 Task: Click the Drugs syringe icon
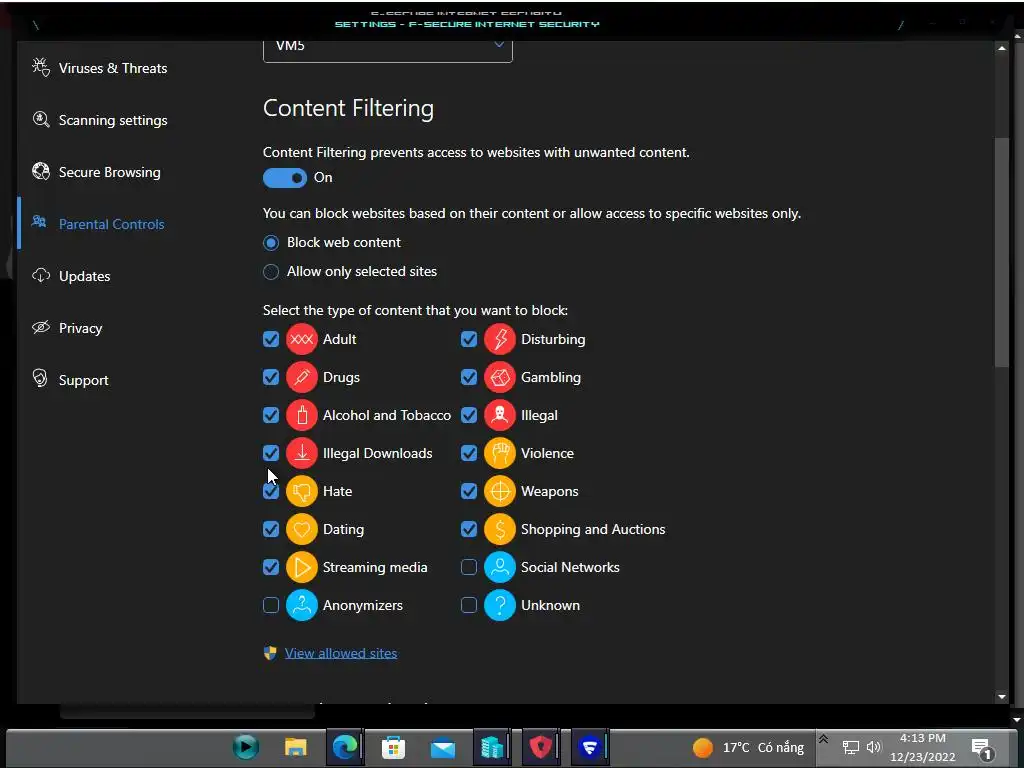pos(302,377)
